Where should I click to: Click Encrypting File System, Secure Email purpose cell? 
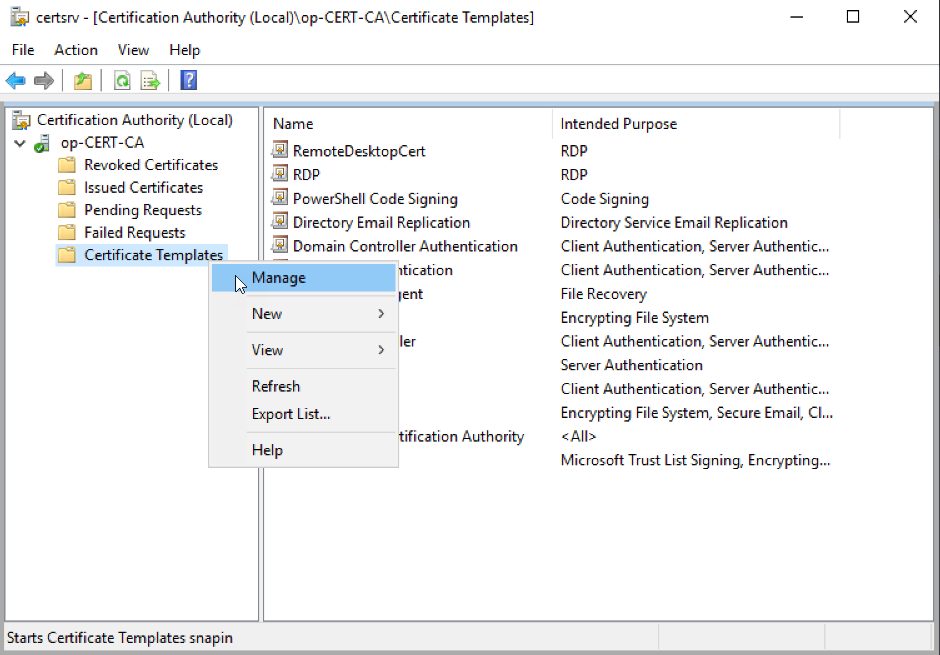(x=697, y=413)
